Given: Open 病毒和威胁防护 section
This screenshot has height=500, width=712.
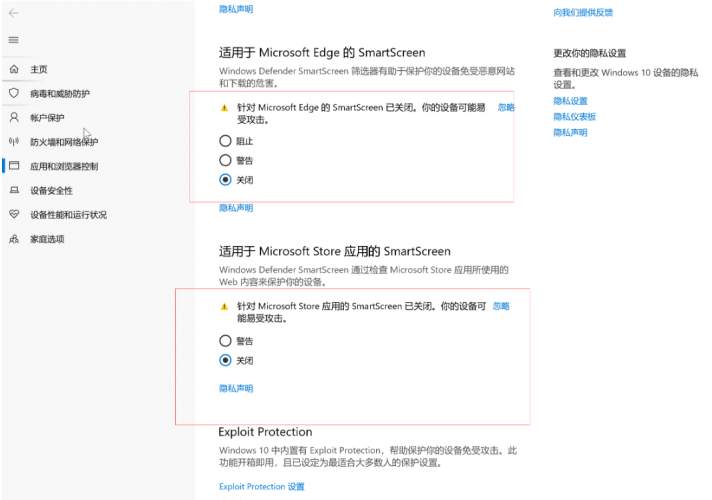Looking at the screenshot, I should coord(60,94).
